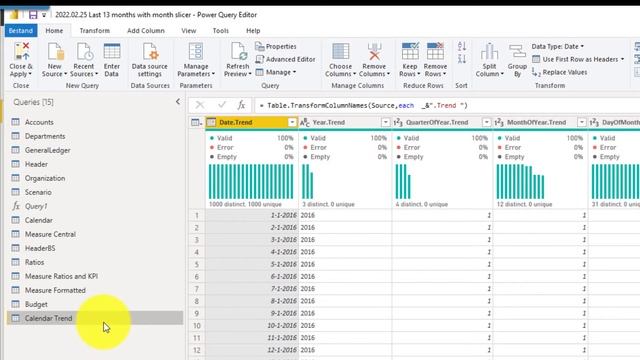Click the Close & Apply icon
This screenshot has height=360, width=640.
point(21,52)
